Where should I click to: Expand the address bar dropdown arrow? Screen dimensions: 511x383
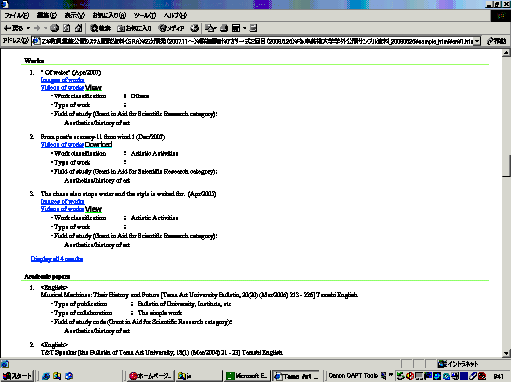coord(477,41)
